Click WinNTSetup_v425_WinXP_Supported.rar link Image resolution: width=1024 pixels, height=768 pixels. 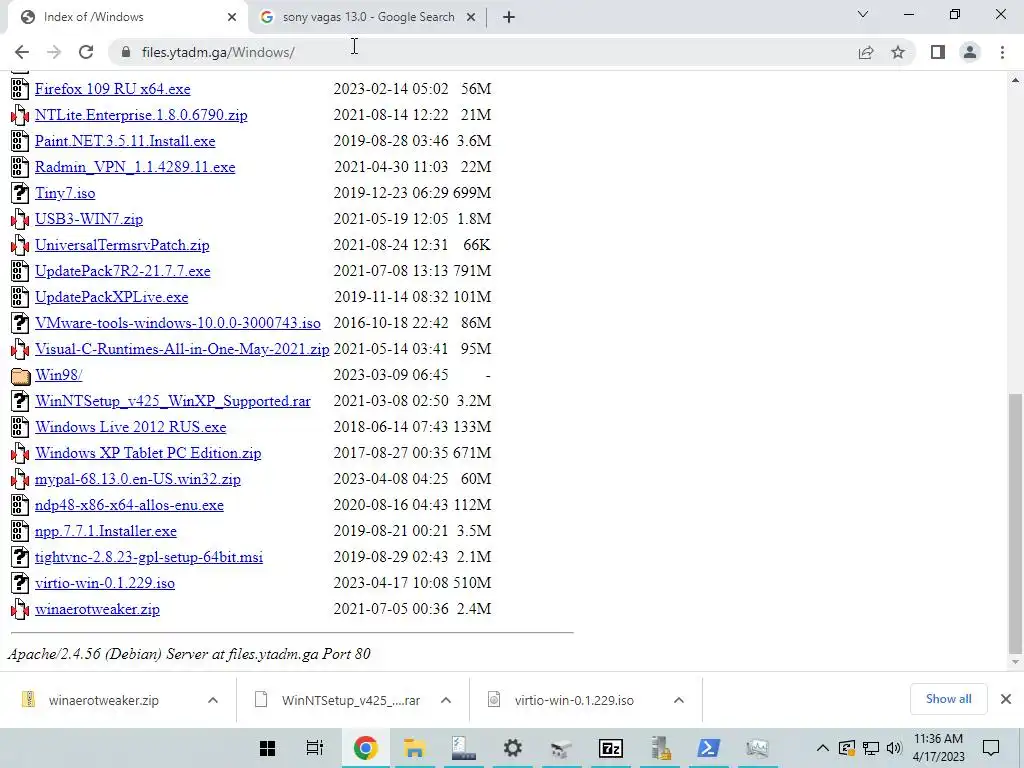click(x=173, y=401)
